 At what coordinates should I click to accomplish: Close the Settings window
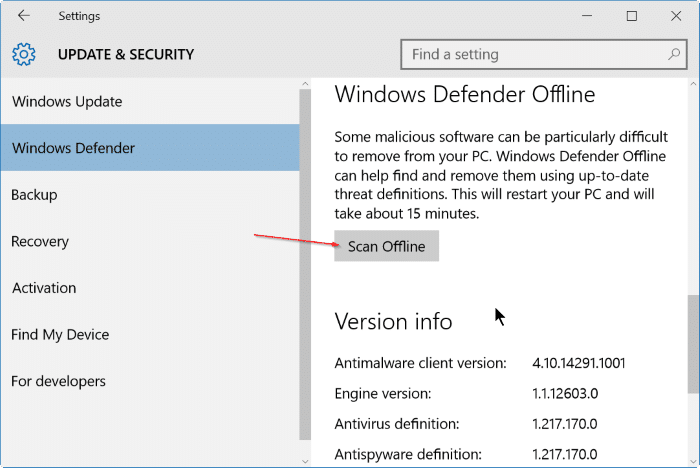pyautogui.click(x=676, y=16)
